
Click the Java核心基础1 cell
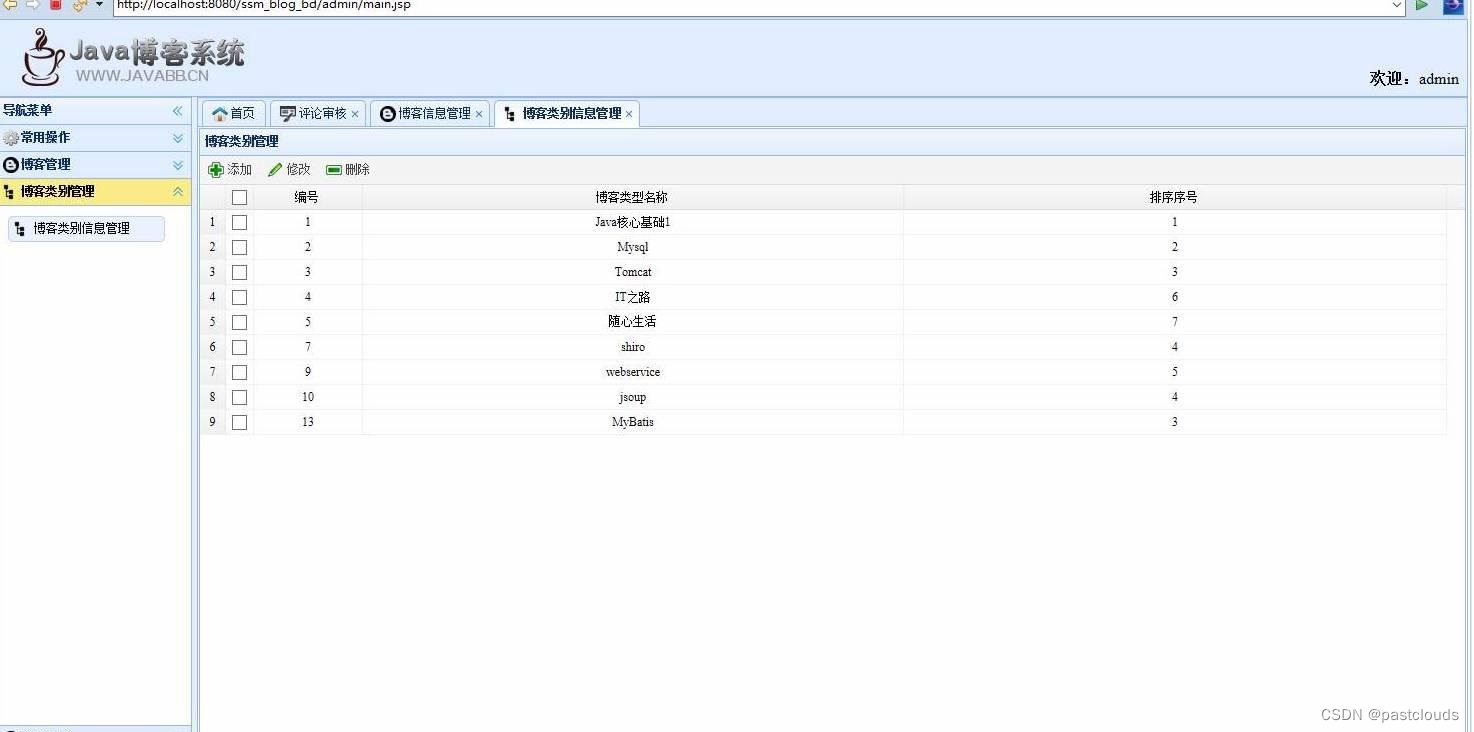coord(632,223)
